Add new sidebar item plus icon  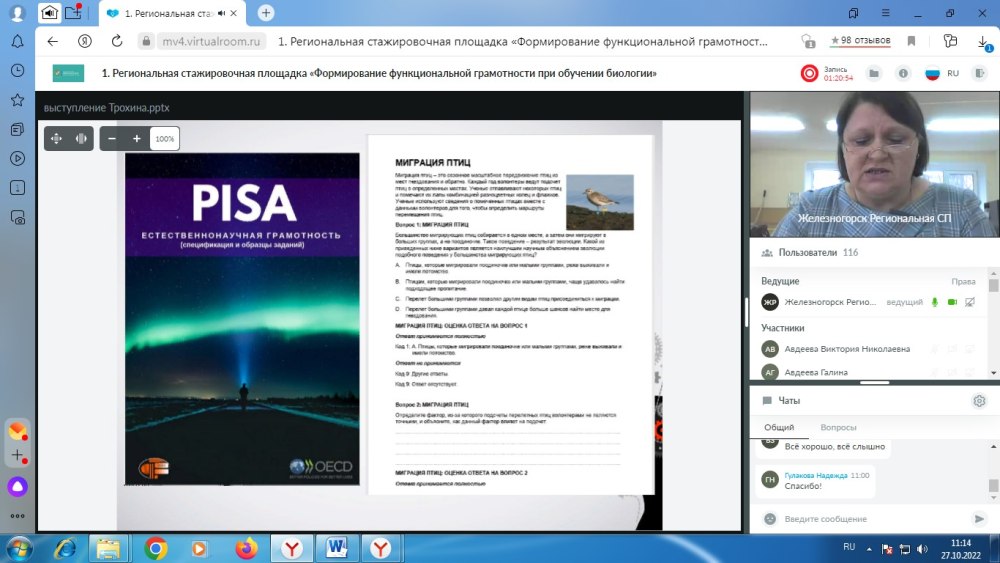17,456
